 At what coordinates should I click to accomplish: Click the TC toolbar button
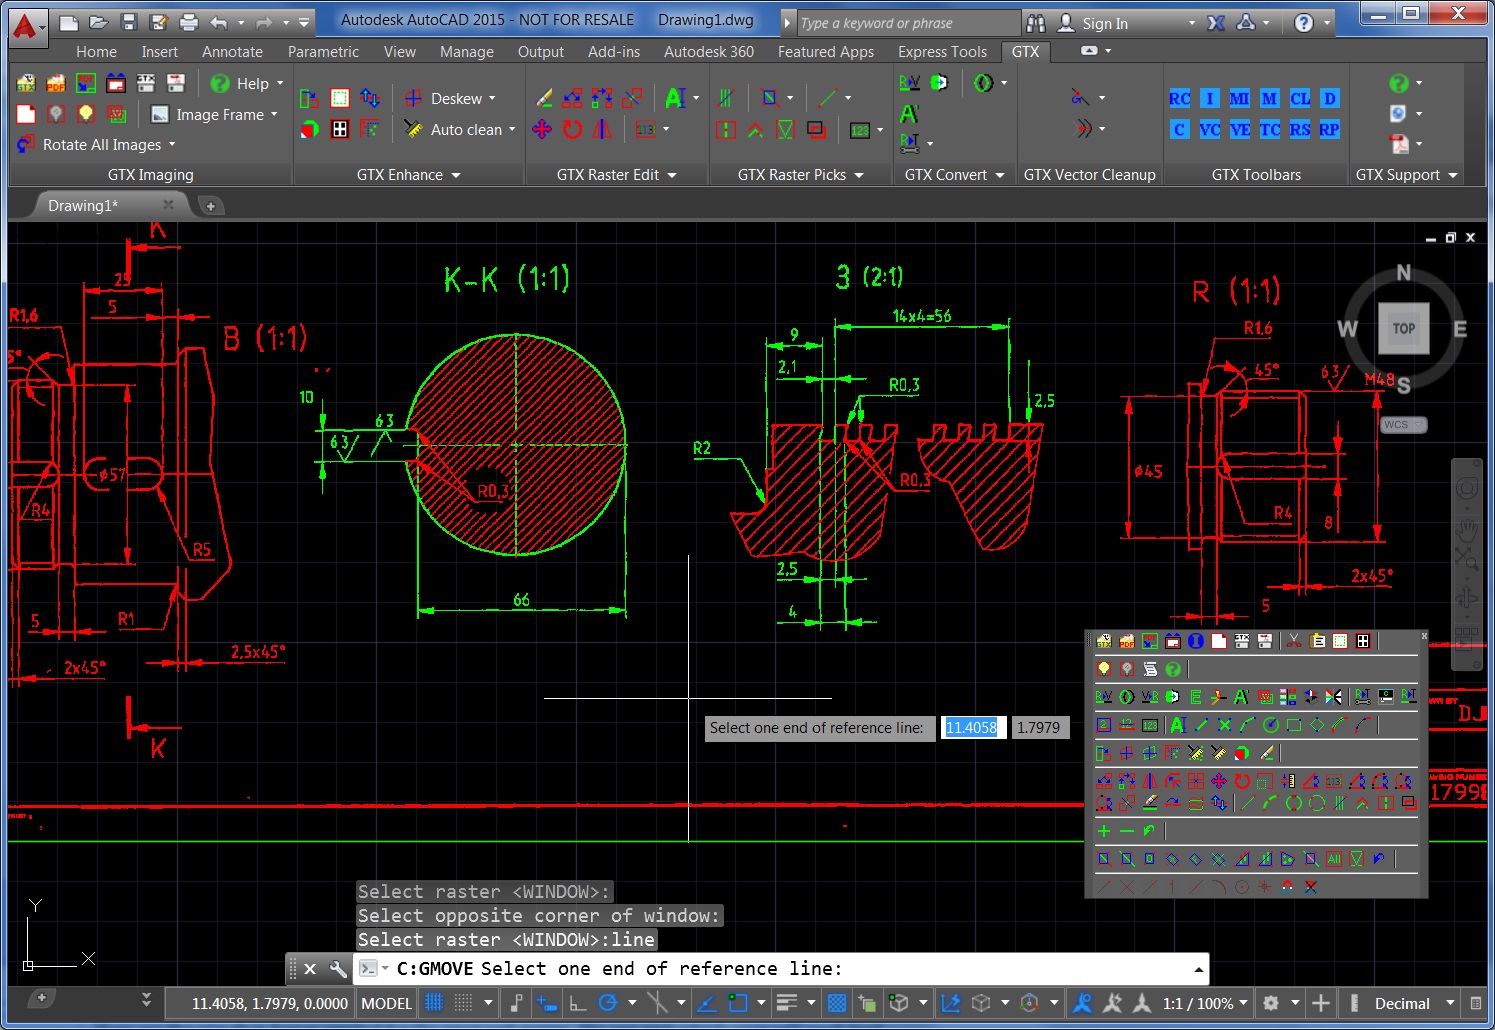1269,129
